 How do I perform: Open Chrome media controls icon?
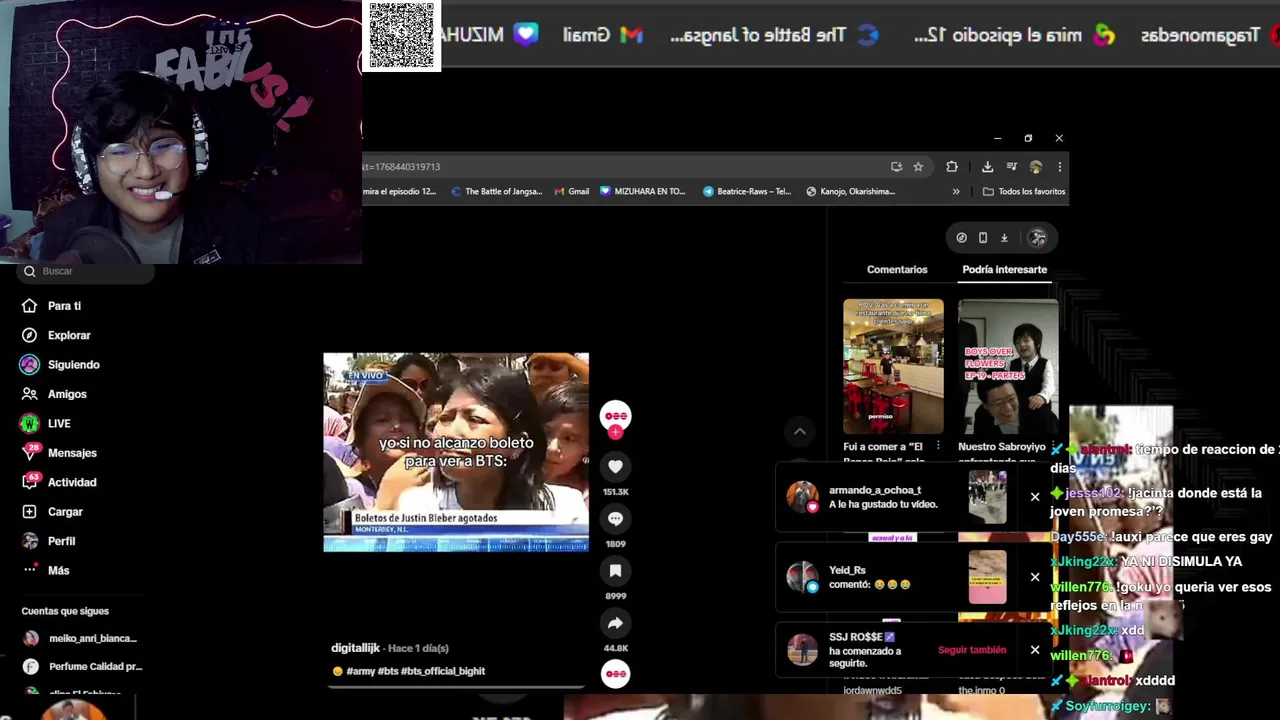(x=1011, y=167)
